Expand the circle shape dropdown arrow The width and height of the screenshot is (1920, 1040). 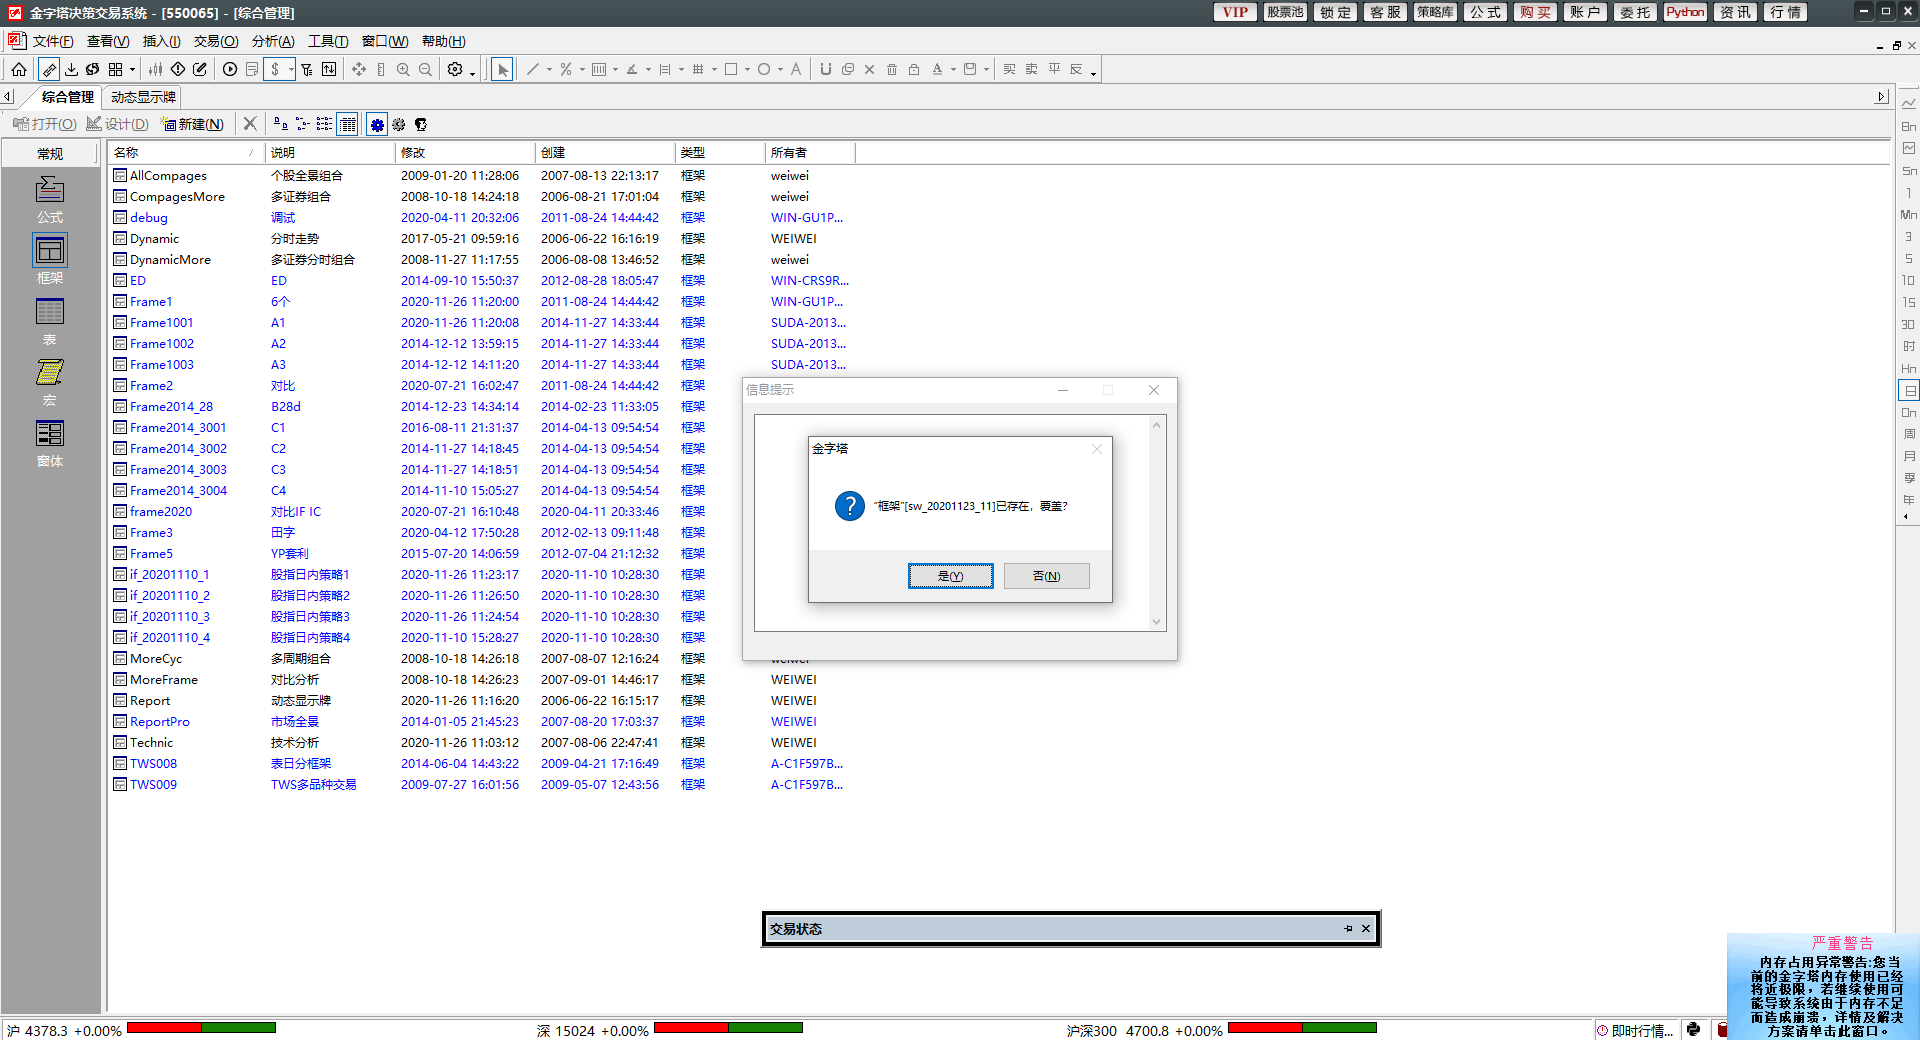click(x=780, y=70)
